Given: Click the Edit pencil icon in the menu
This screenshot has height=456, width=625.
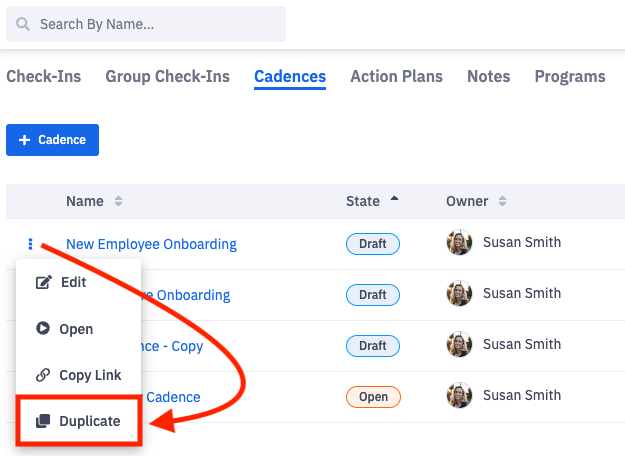Looking at the screenshot, I should pyautogui.click(x=43, y=283).
